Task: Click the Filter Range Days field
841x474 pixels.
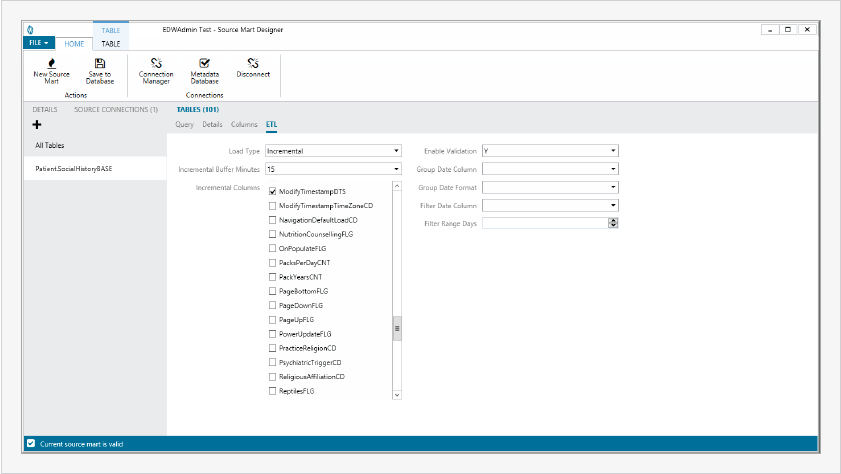Action: (x=544, y=223)
